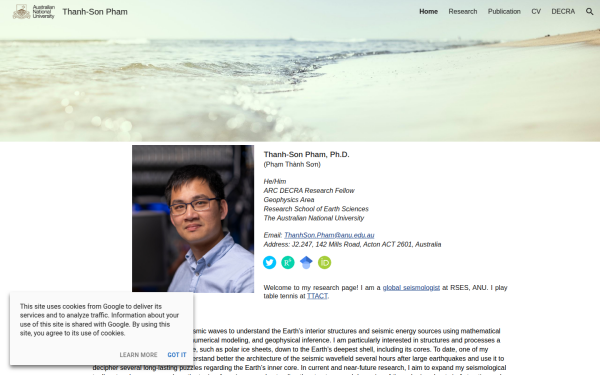
Task: Open the ORCID profile icon
Action: tap(324, 262)
